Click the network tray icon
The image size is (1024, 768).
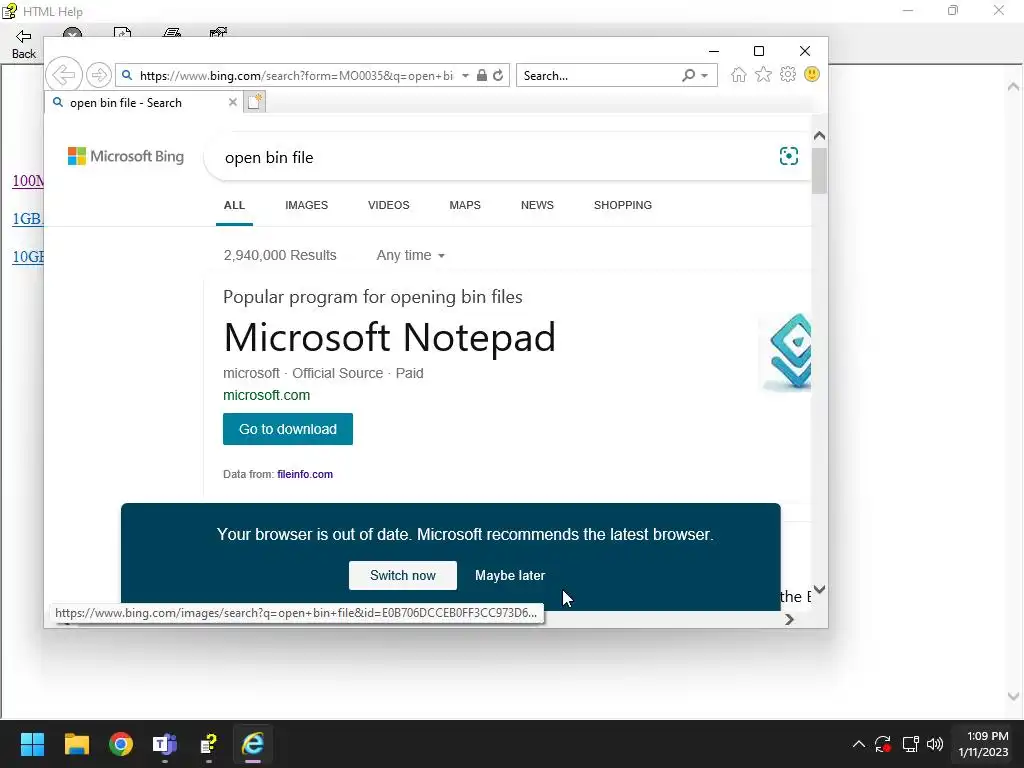(910, 744)
